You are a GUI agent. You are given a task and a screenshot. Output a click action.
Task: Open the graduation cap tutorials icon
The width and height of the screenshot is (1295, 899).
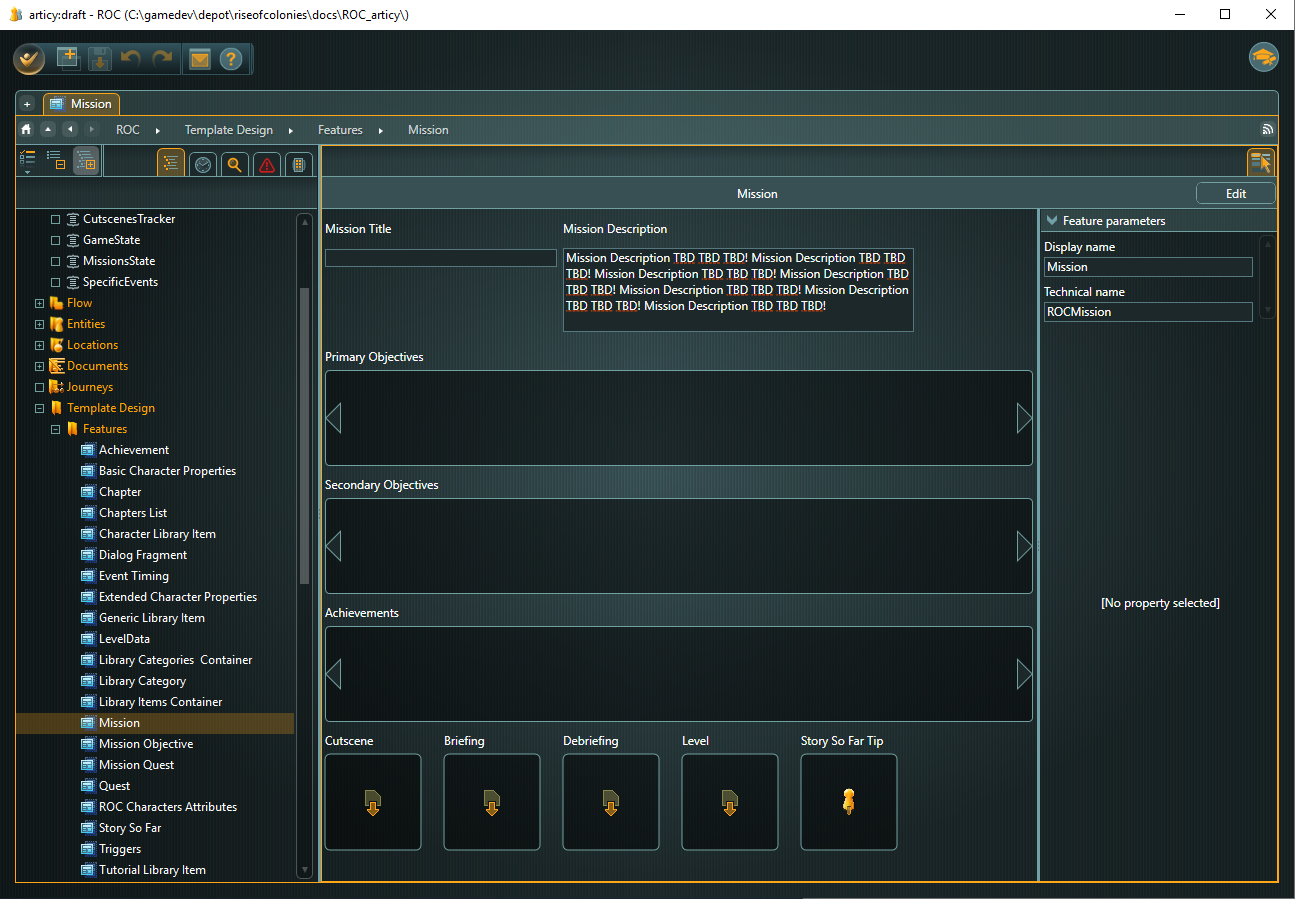click(1263, 57)
